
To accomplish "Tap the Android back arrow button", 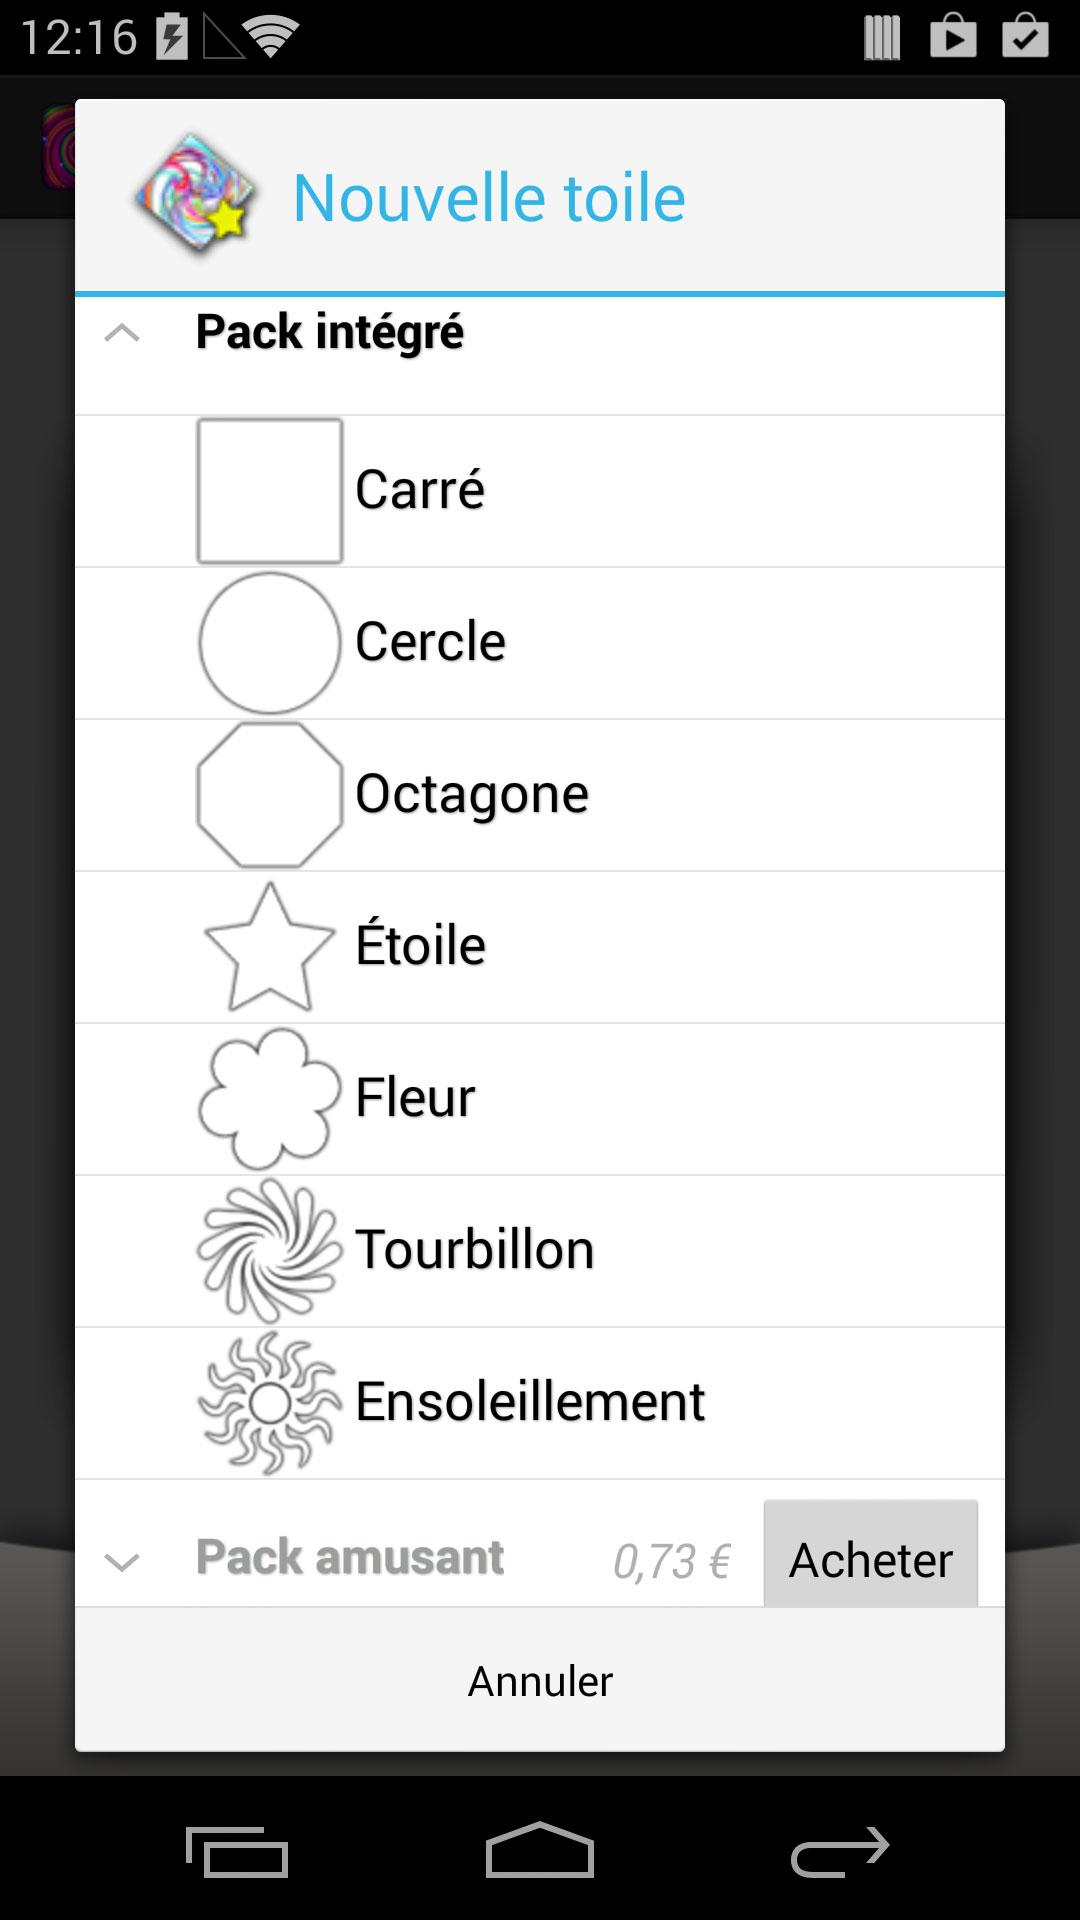I will [840, 1852].
